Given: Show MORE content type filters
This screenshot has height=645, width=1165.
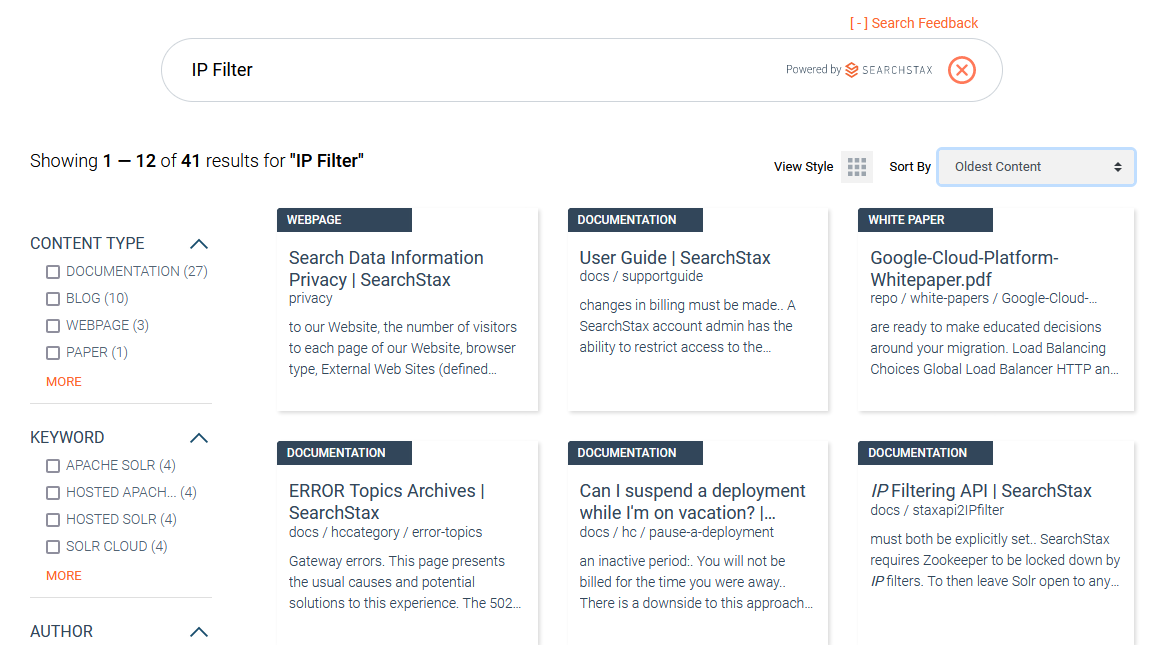Looking at the screenshot, I should point(63,381).
